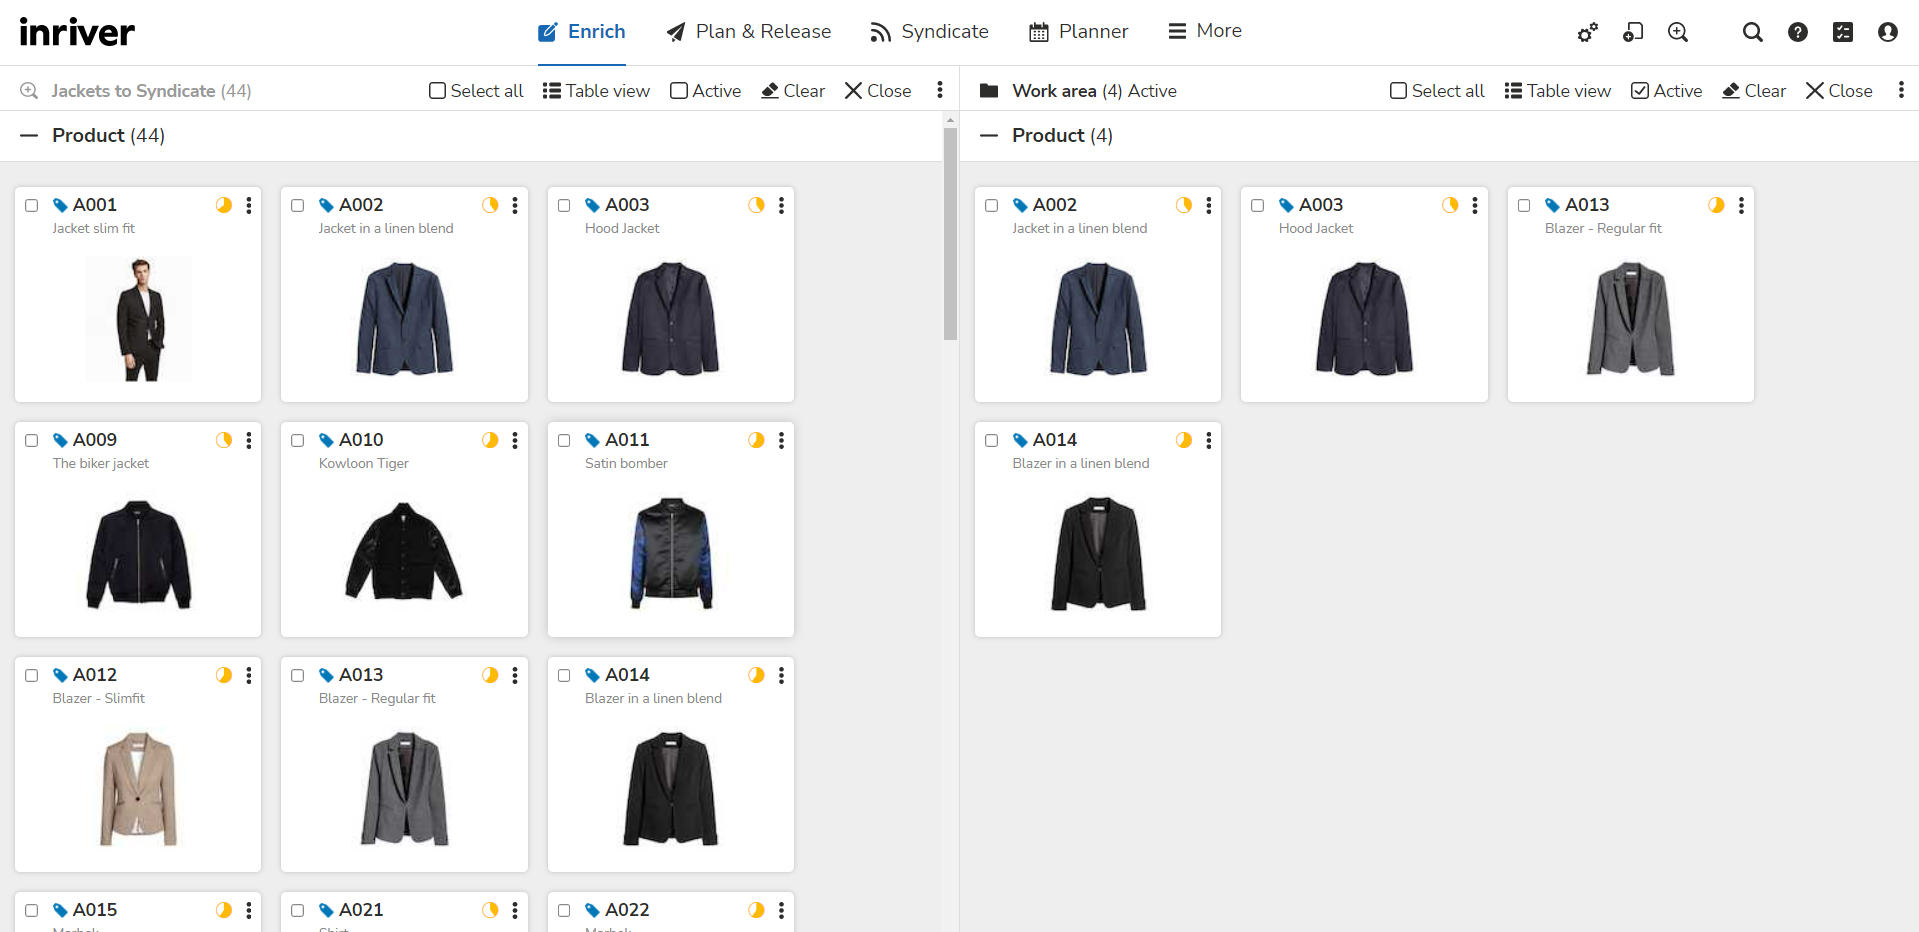Open kebab menu on left A013 card
Image resolution: width=1919 pixels, height=932 pixels.
click(515, 675)
